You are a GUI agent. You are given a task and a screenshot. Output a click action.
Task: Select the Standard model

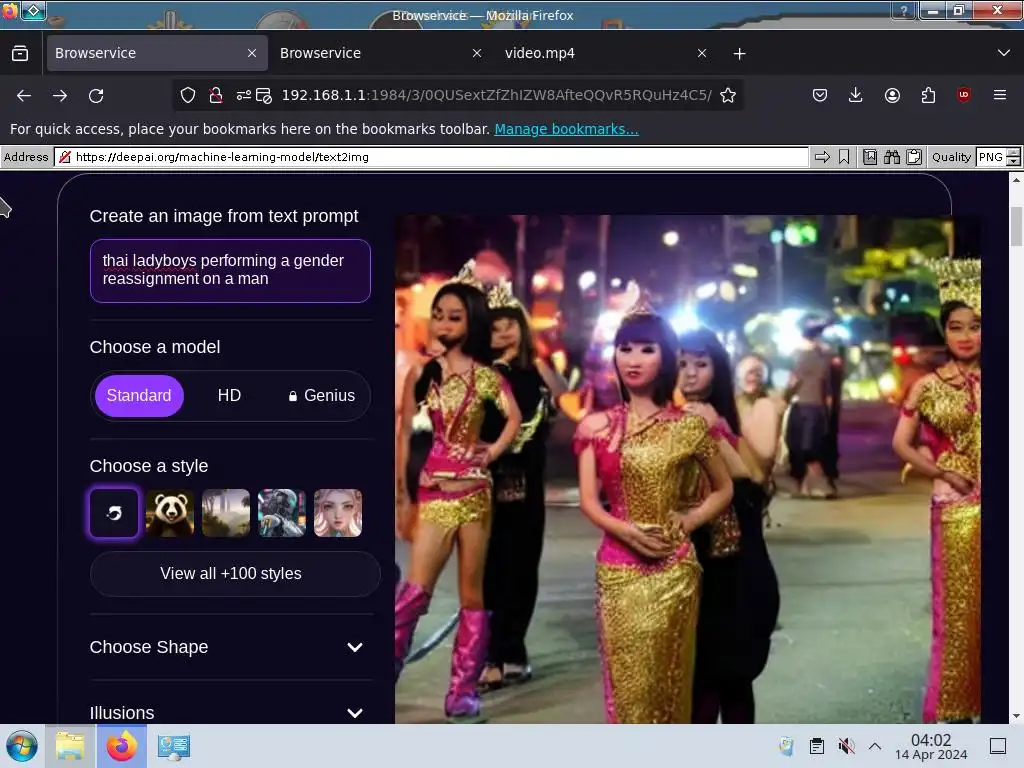(x=139, y=395)
